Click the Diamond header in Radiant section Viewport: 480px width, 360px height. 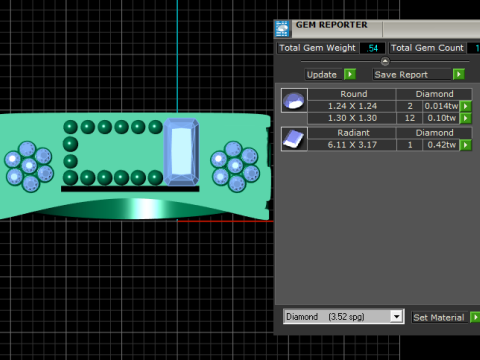tap(434, 133)
